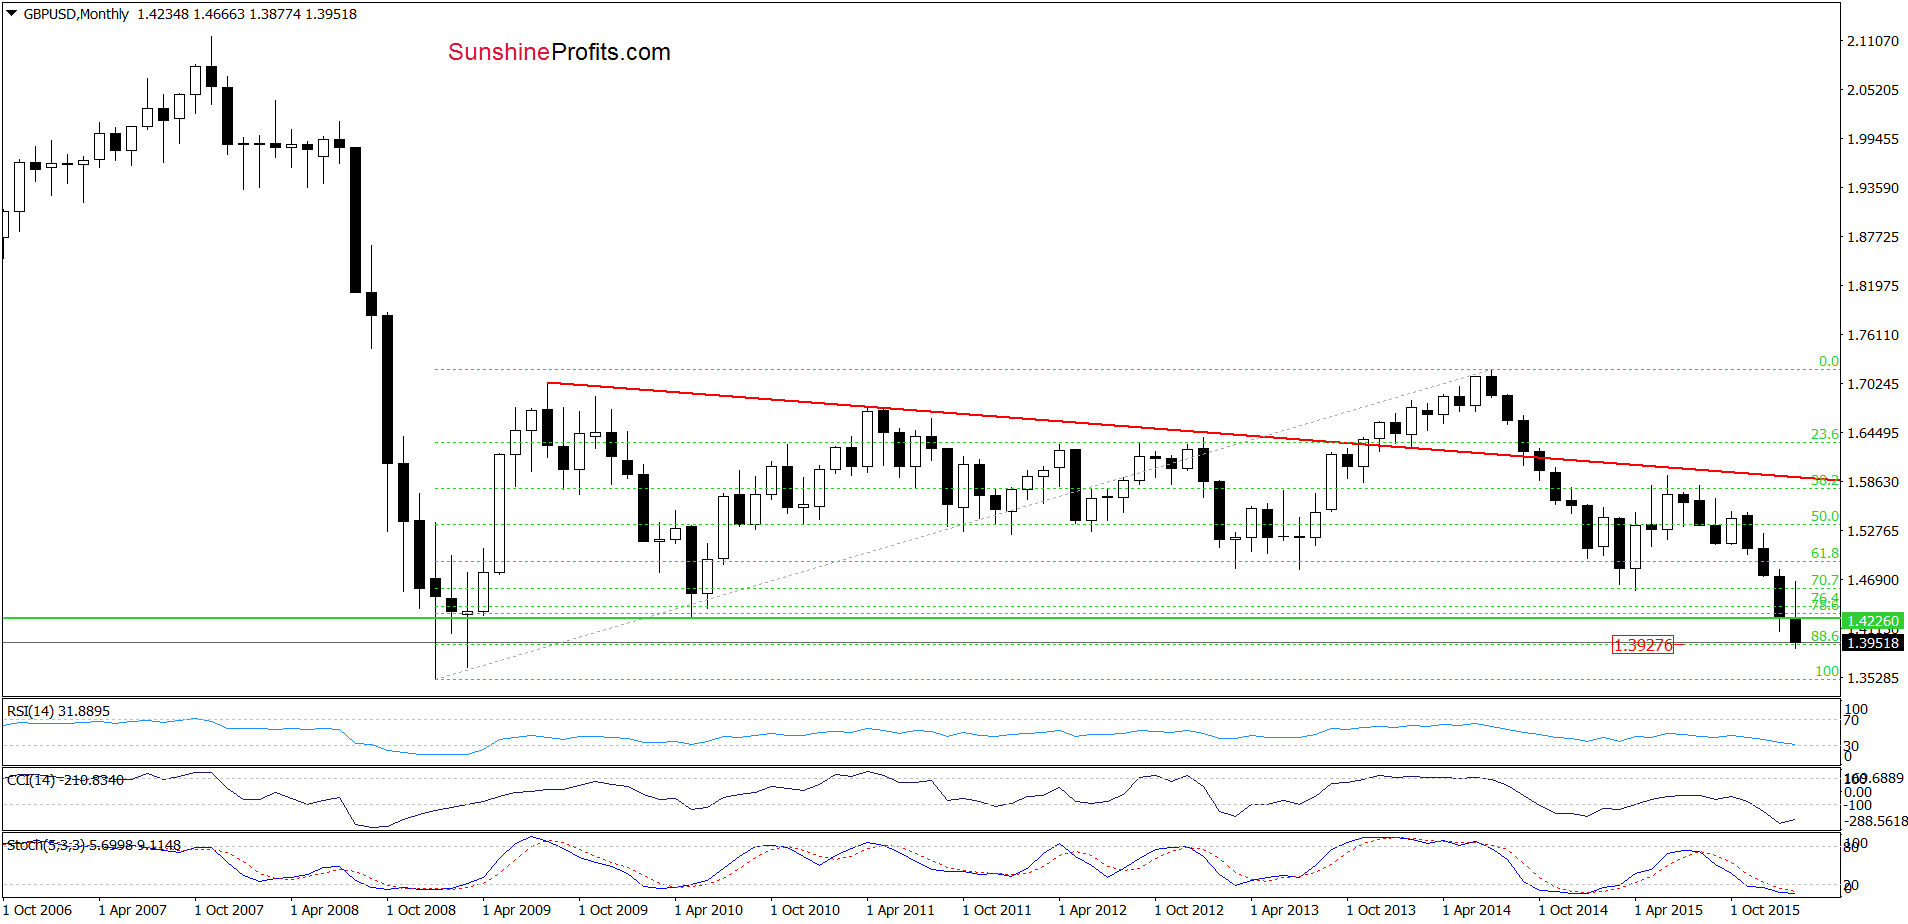Click the 1.76110 price axis value

tap(1873, 335)
